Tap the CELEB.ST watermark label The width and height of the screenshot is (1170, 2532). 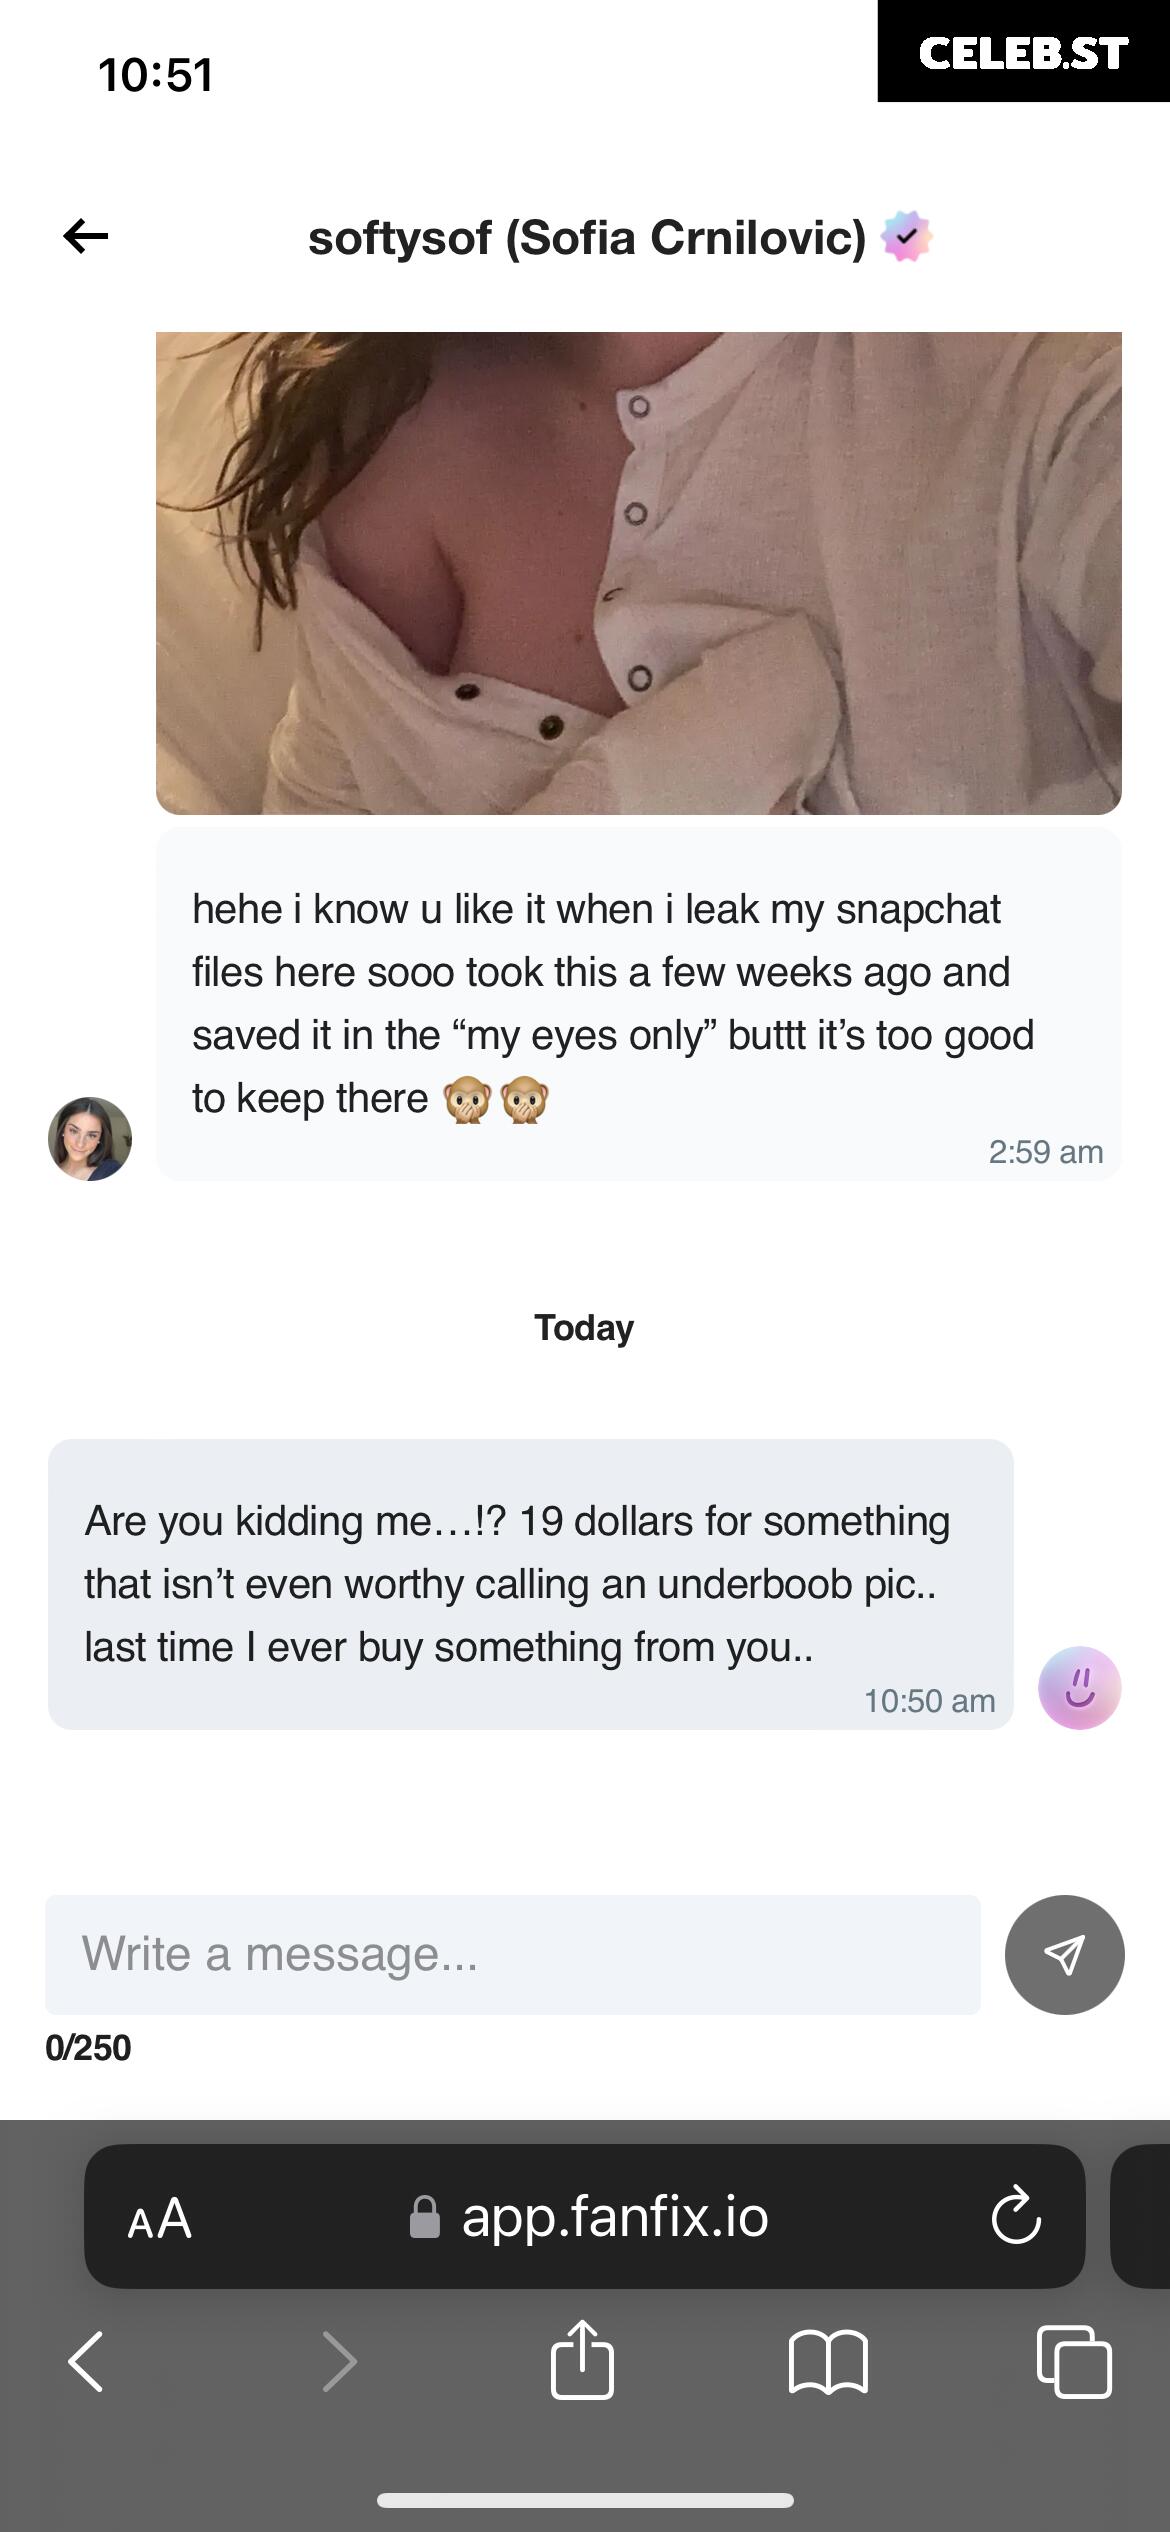coord(1023,52)
